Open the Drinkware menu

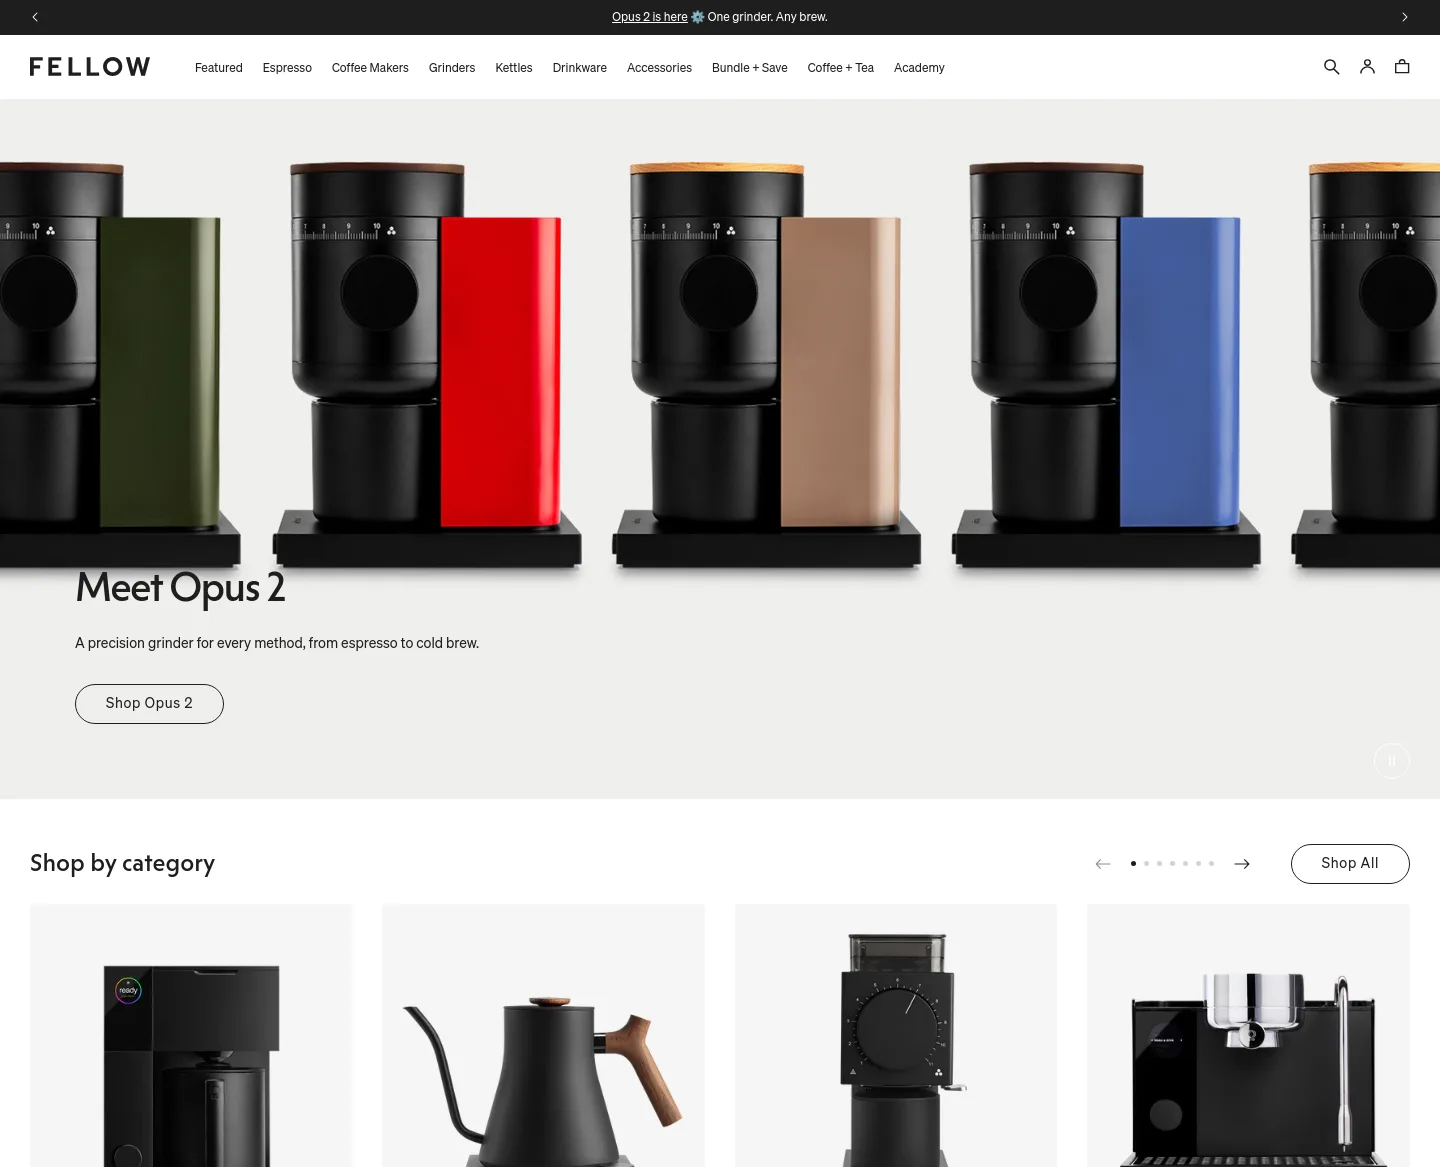(x=580, y=68)
